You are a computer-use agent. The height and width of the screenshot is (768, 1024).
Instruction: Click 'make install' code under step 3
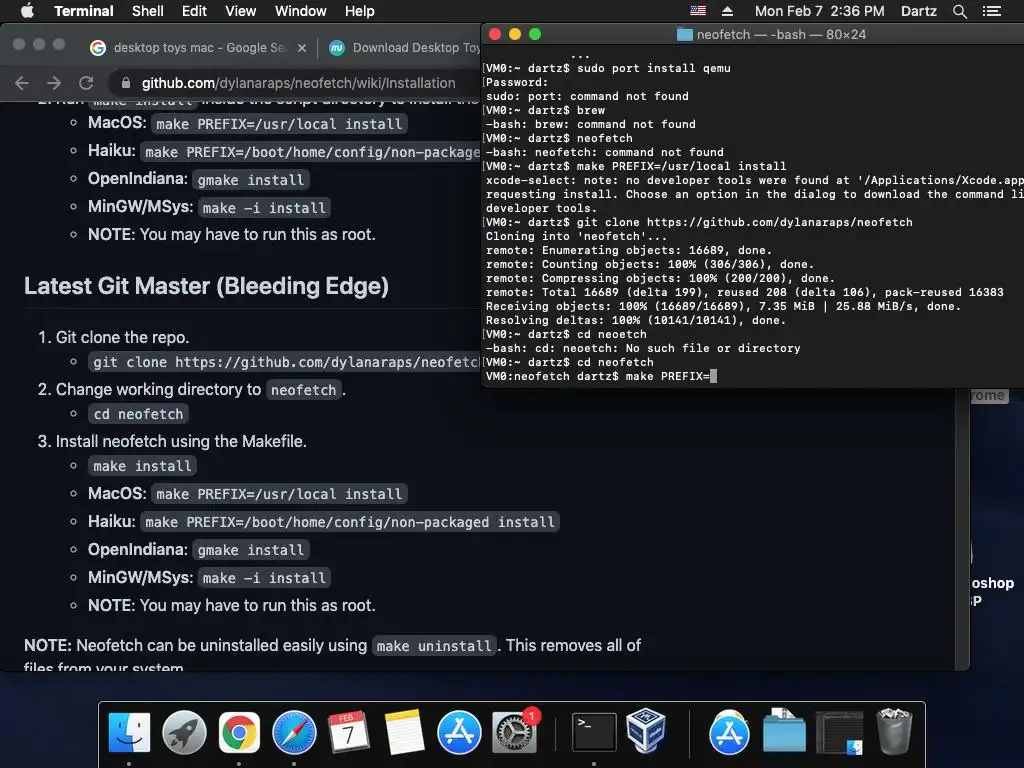(x=142, y=466)
